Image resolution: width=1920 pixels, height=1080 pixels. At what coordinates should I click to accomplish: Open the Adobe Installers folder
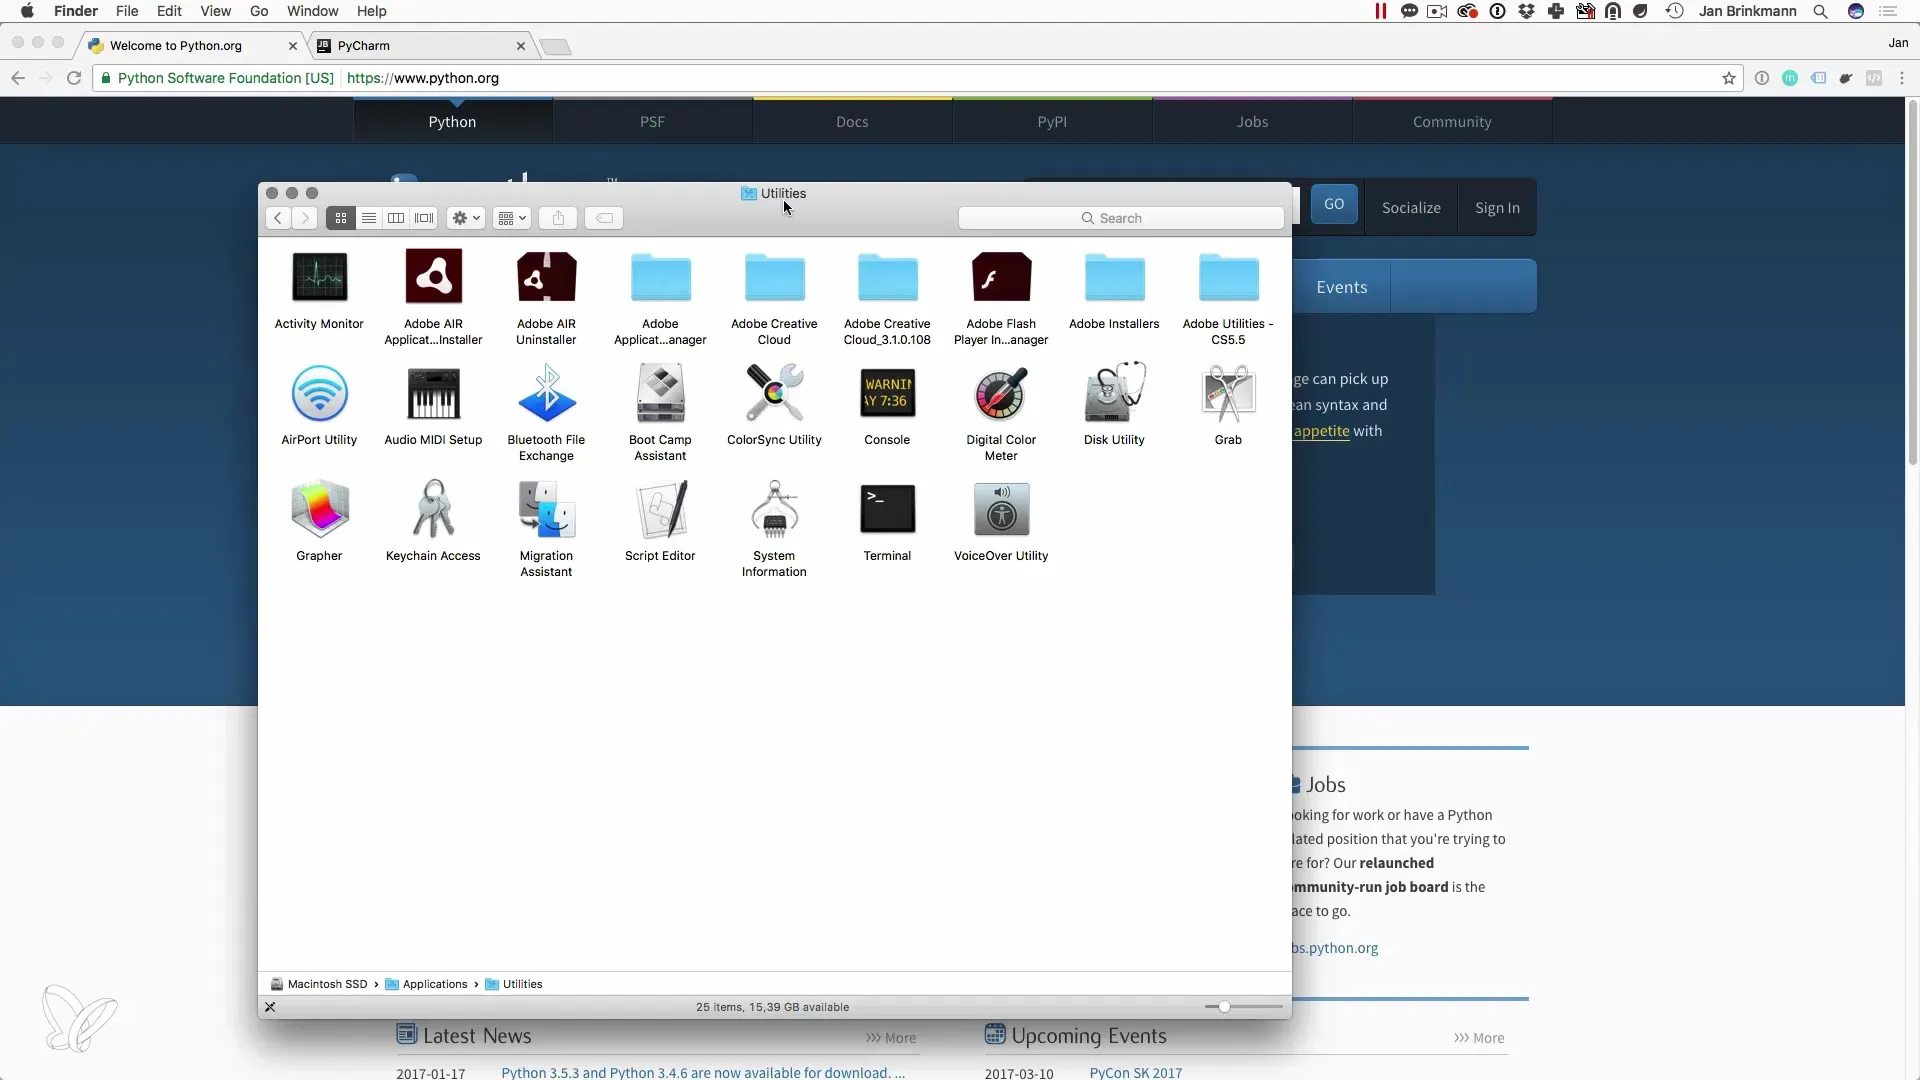click(1114, 277)
